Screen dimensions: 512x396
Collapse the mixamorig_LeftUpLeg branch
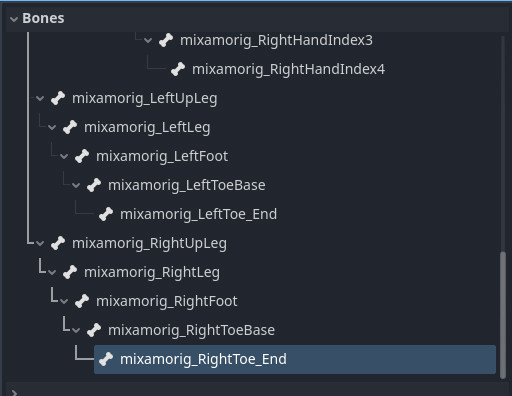tap(40, 98)
